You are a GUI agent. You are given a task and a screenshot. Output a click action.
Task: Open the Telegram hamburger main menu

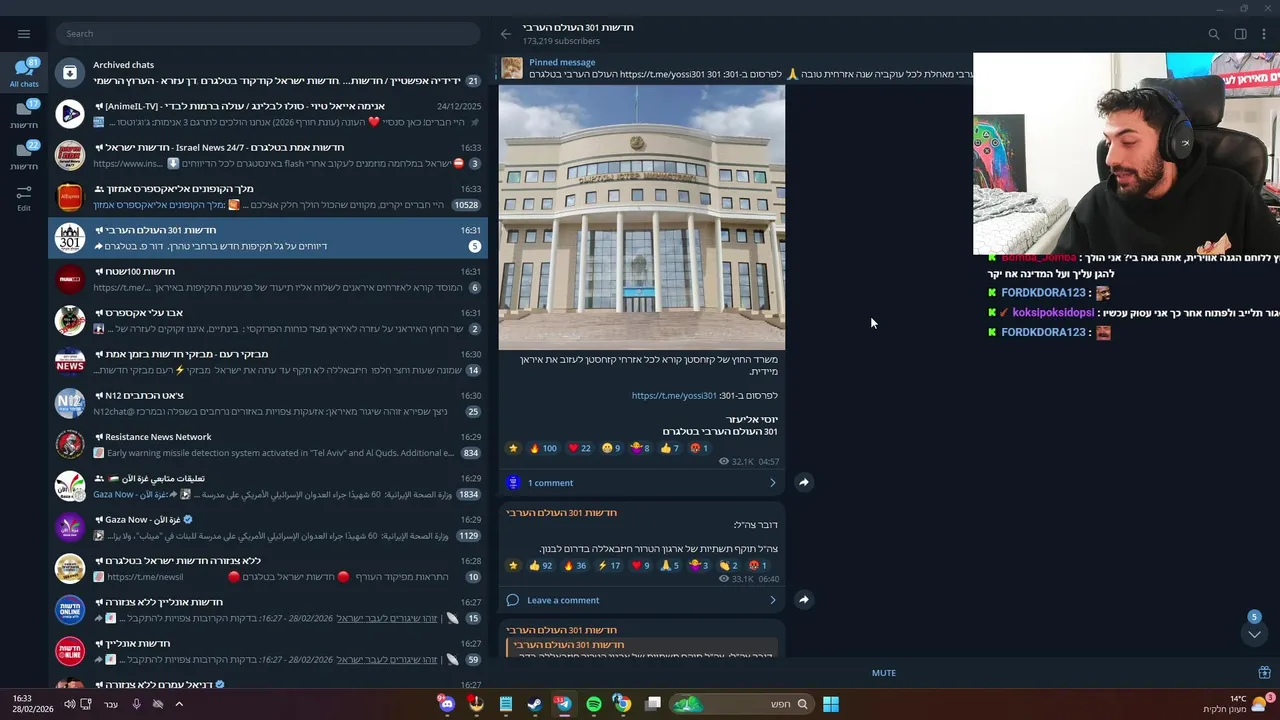click(x=24, y=34)
